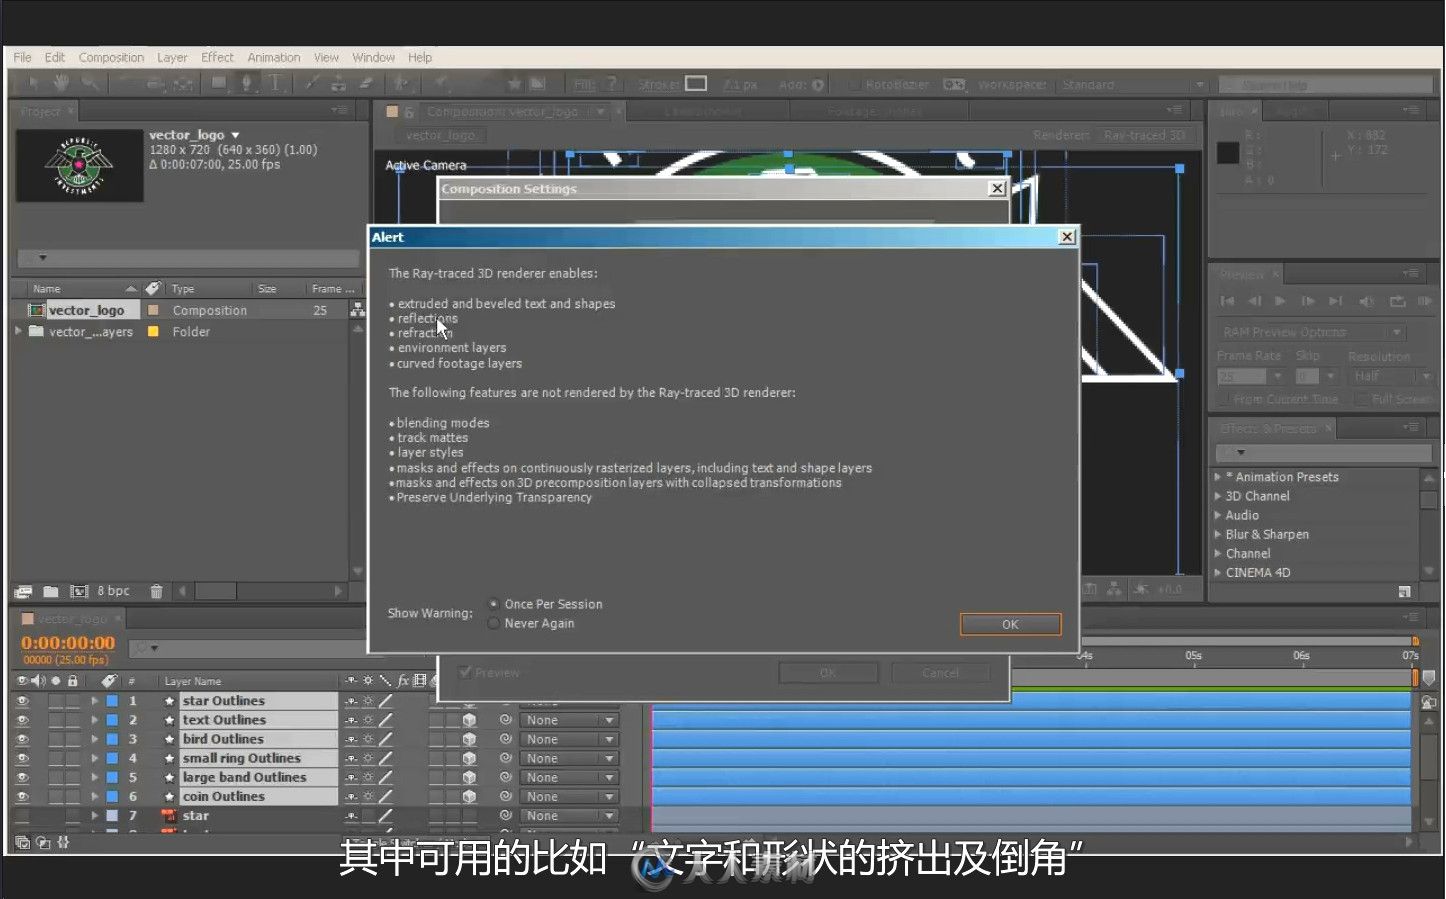Hide the text Outlines layer
Viewport: 1446px width, 899px height.
click(22, 720)
